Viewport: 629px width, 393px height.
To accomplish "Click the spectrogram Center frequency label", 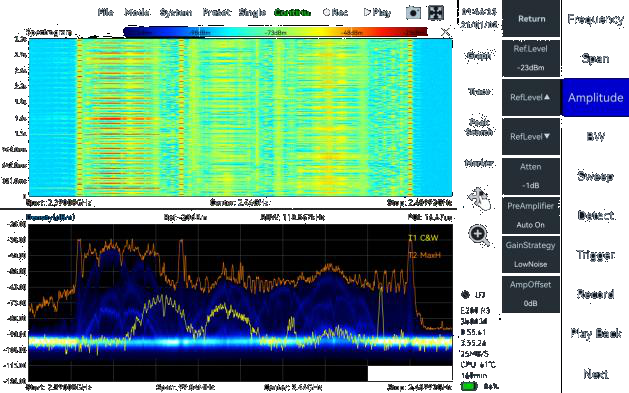I will click(x=240, y=203).
